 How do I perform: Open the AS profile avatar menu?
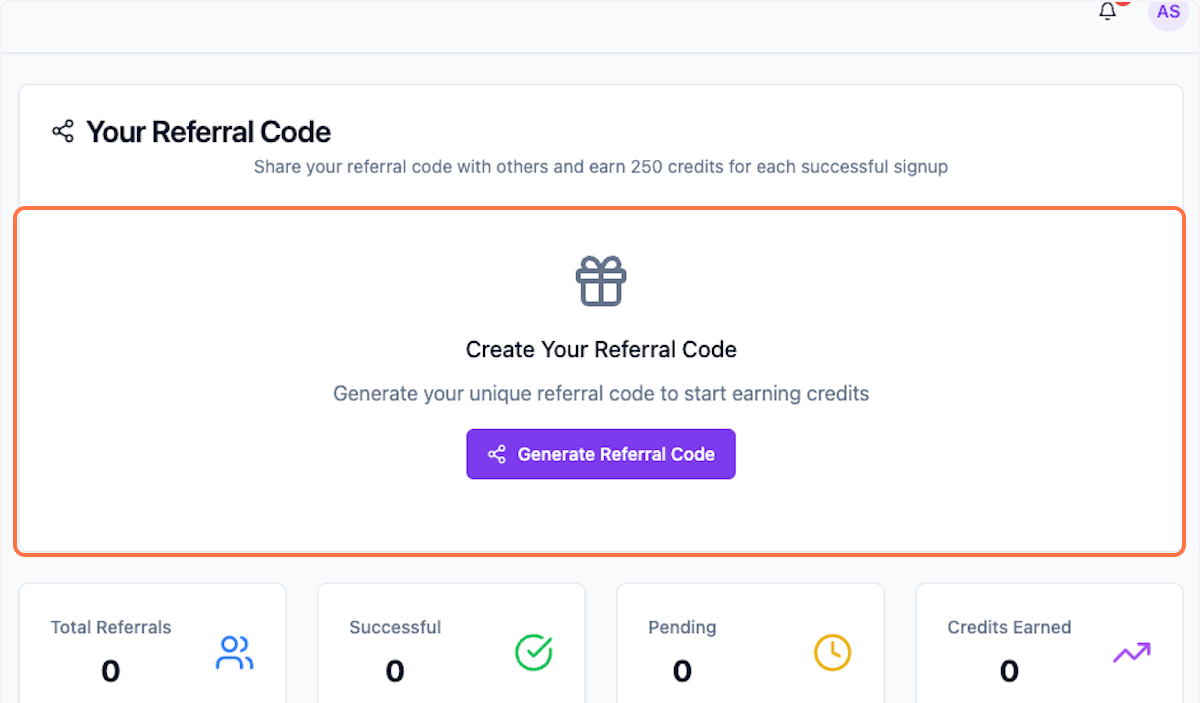(1168, 12)
